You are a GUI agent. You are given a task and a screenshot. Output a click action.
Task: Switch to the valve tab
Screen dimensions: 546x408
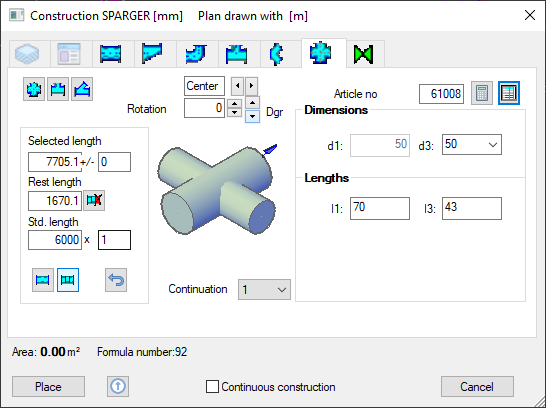(x=363, y=54)
